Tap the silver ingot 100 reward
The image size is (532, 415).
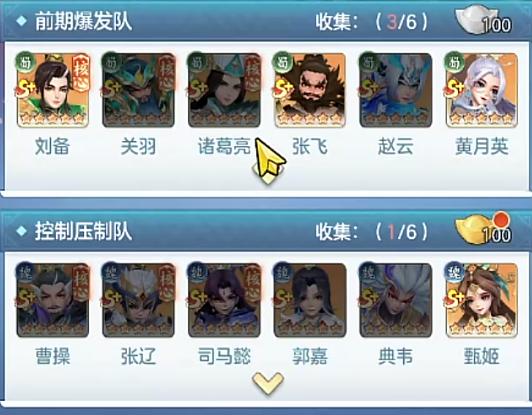(482, 20)
